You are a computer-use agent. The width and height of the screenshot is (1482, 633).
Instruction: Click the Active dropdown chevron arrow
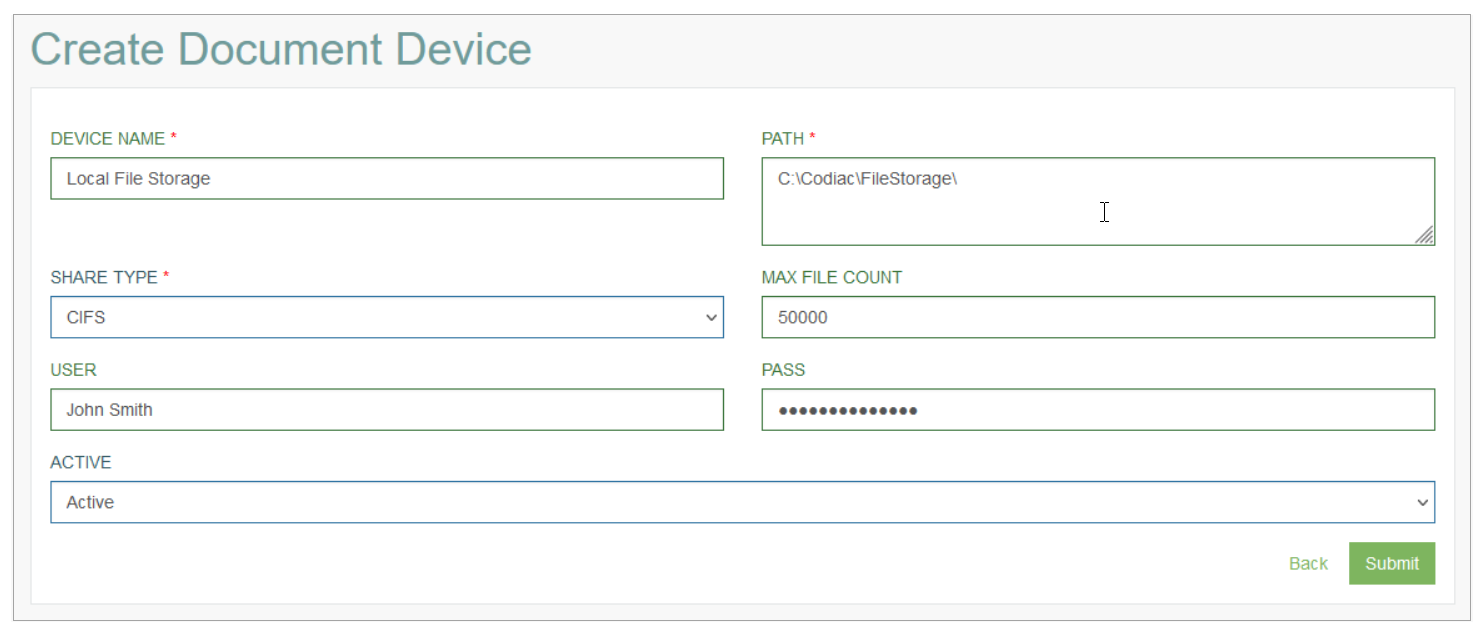(1422, 503)
